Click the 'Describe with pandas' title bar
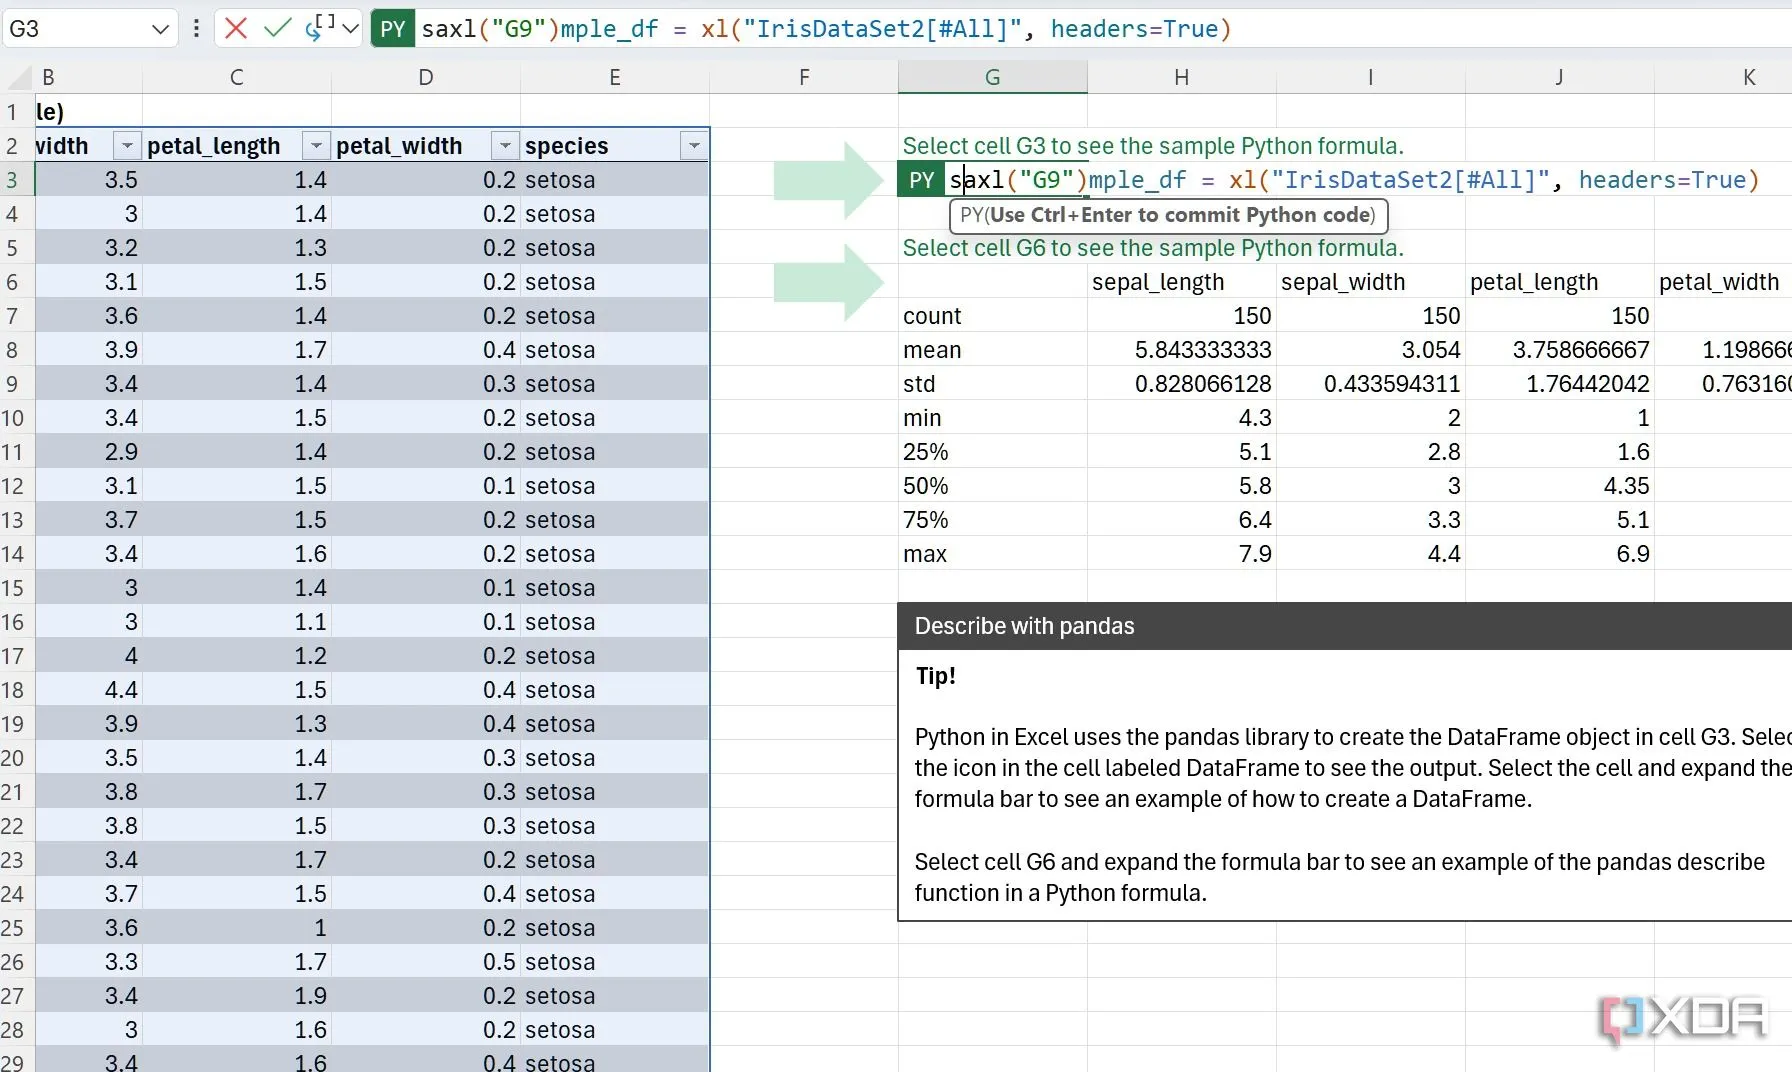The height and width of the screenshot is (1072, 1792). click(x=1345, y=626)
